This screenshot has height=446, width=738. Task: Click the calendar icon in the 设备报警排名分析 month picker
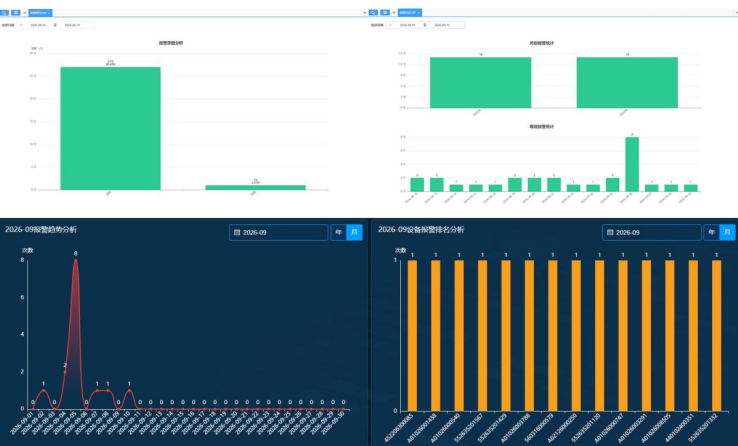click(610, 232)
